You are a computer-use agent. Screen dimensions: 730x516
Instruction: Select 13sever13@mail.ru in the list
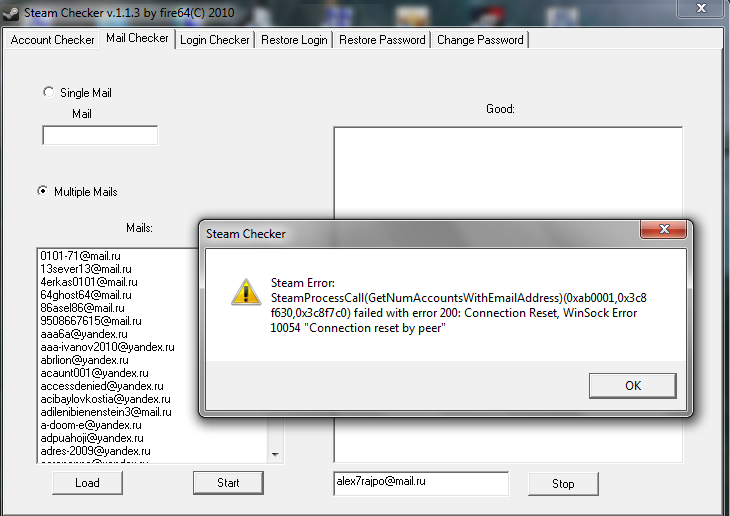click(86, 269)
